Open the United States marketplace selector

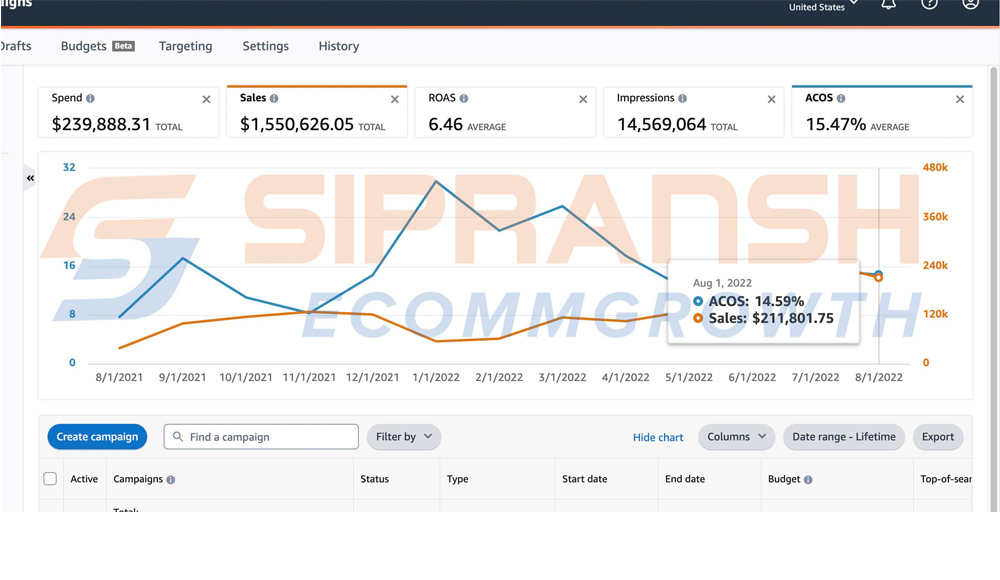click(x=823, y=7)
